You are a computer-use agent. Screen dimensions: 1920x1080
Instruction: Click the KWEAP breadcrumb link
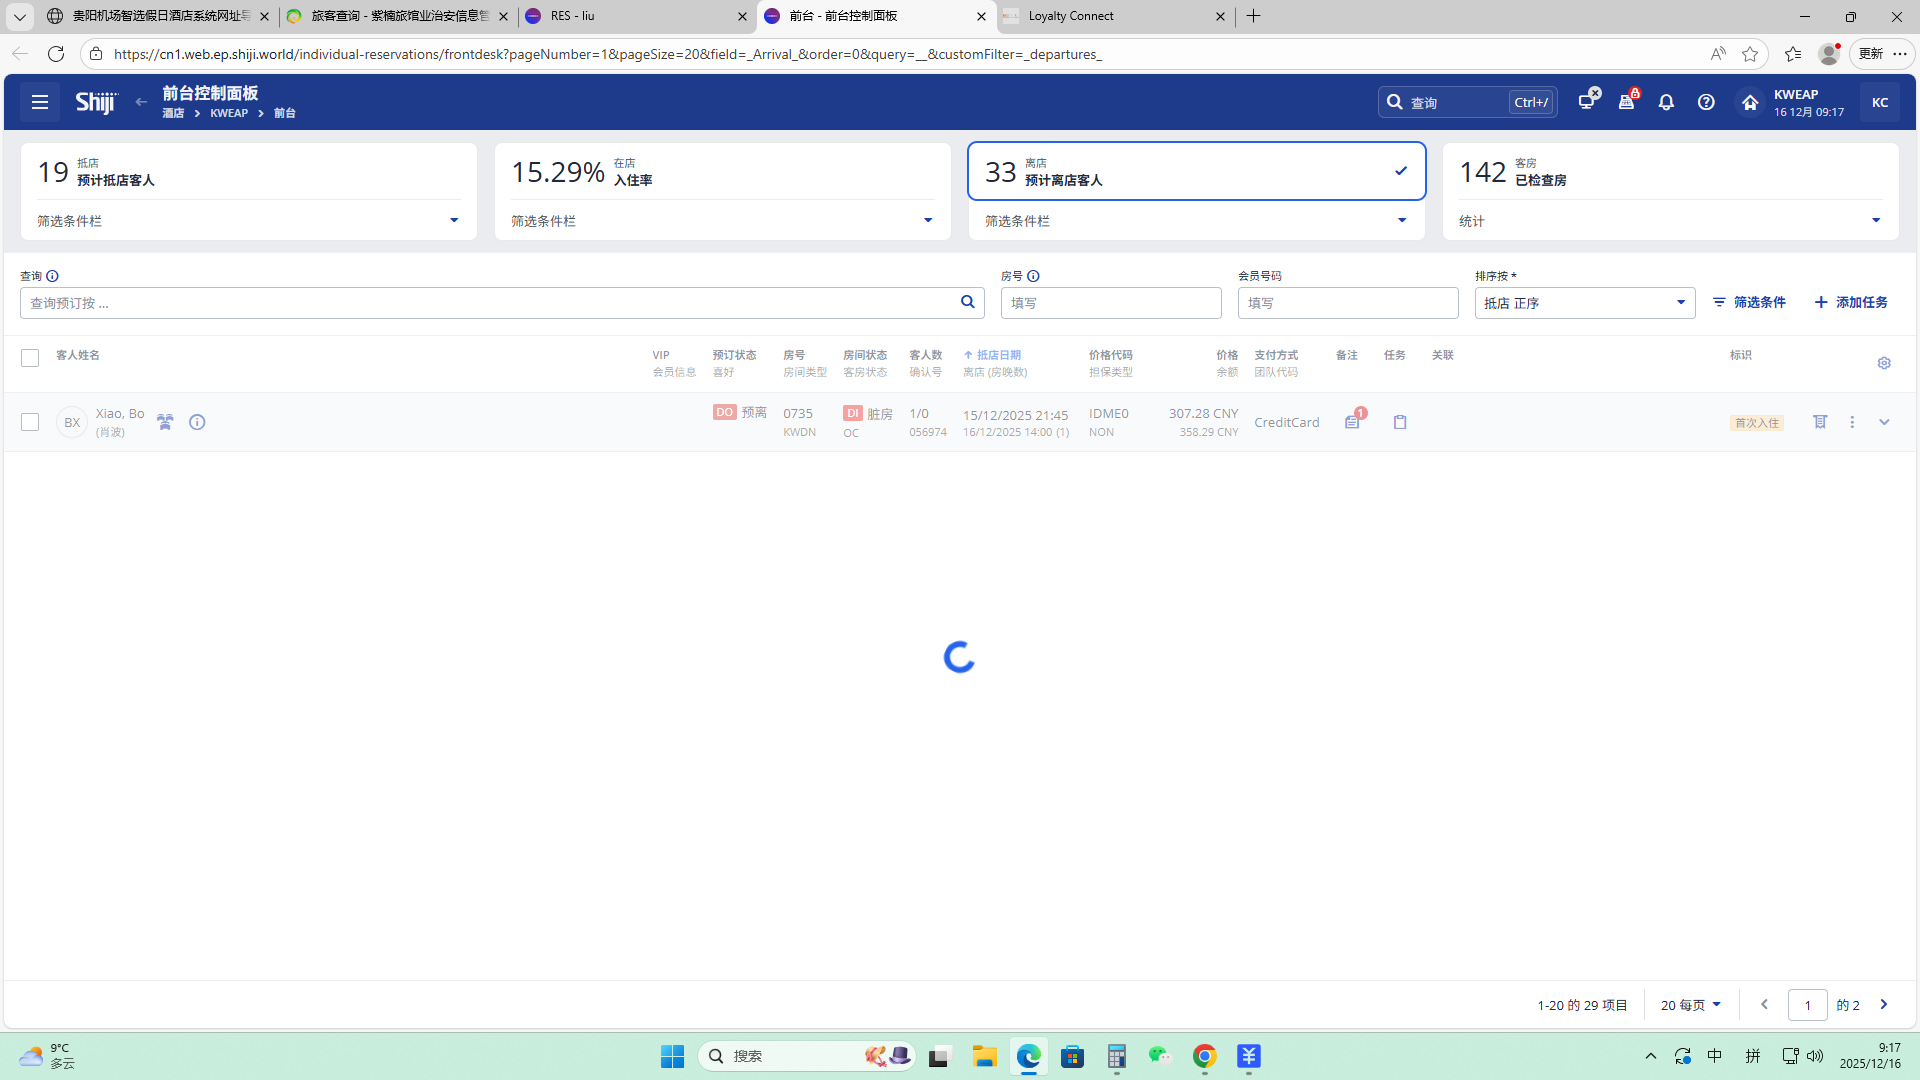(x=229, y=113)
